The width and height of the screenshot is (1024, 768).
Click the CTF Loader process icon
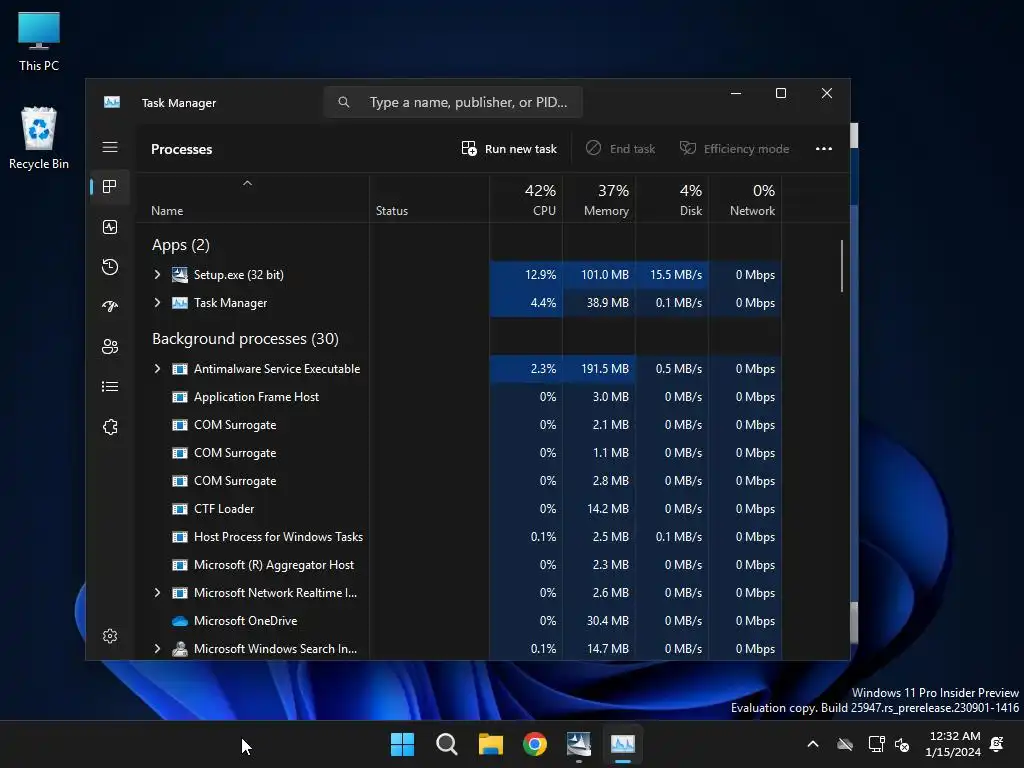coord(180,509)
